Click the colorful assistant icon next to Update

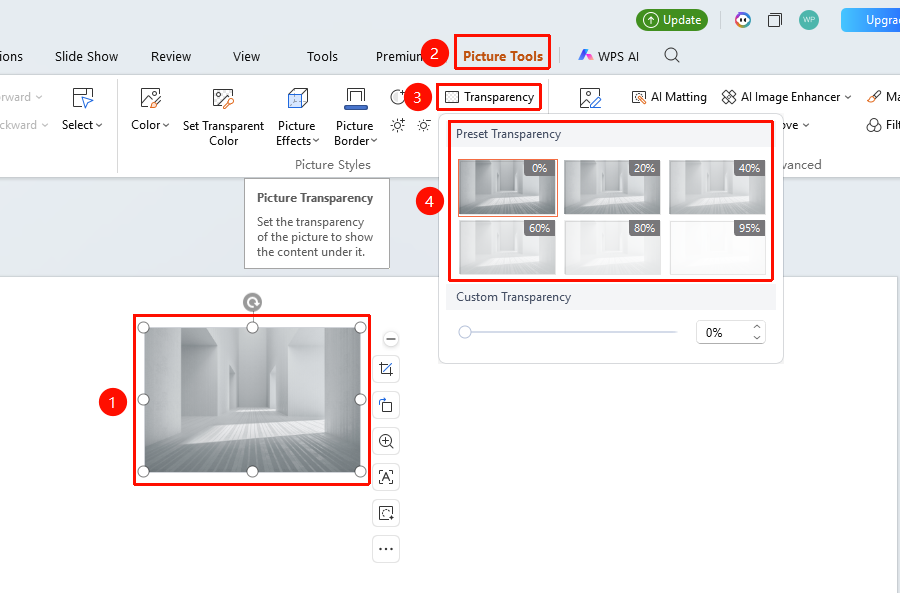pos(743,20)
